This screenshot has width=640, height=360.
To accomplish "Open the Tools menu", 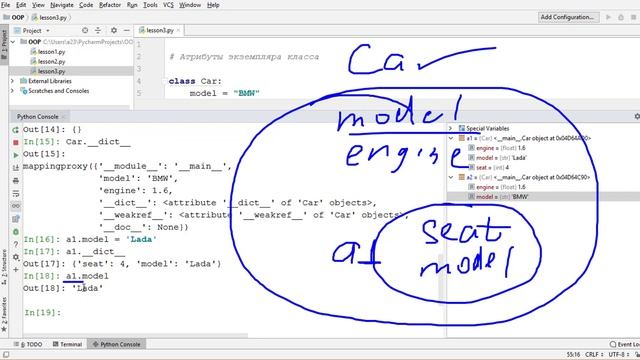I will (x=150, y=5).
